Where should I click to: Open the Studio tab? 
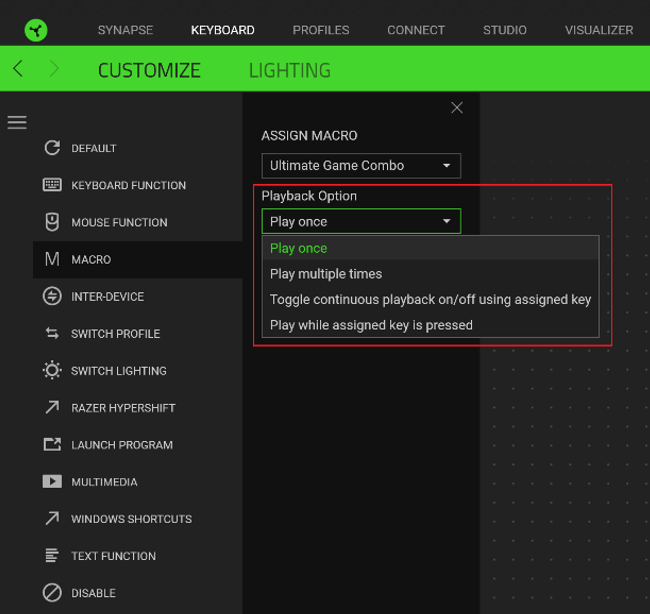pos(504,30)
